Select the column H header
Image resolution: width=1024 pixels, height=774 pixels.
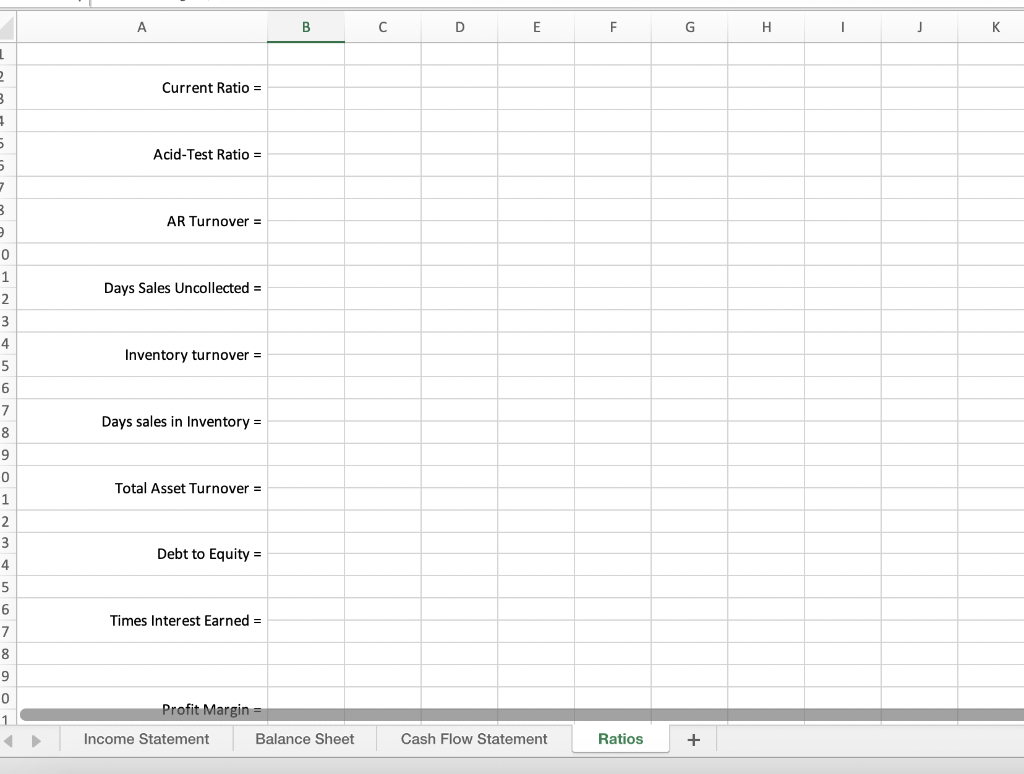(766, 27)
